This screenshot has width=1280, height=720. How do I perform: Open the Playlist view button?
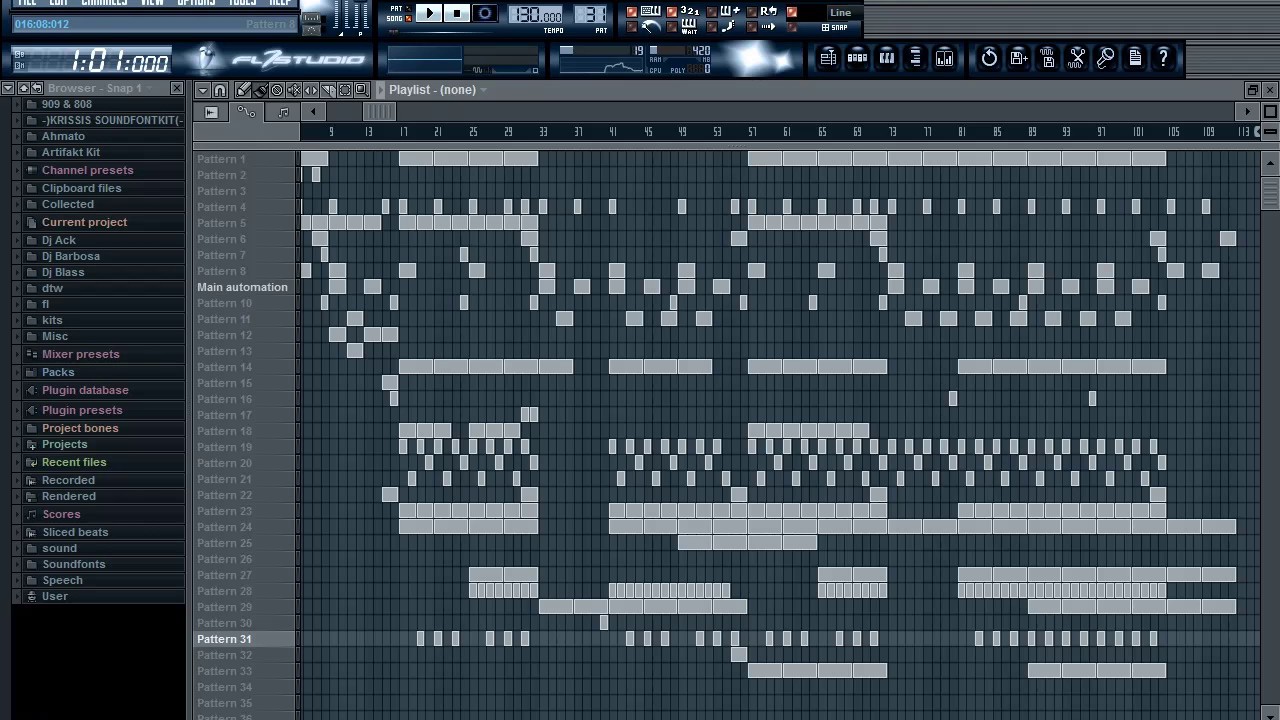pos(828,58)
